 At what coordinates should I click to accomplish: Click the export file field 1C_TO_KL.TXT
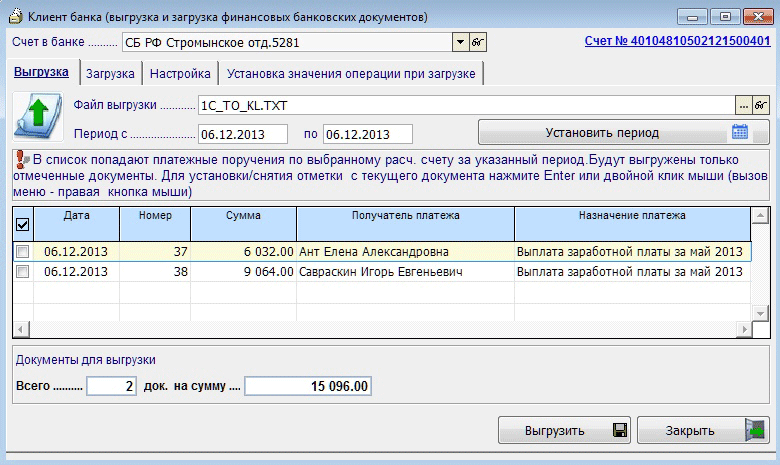click(467, 105)
